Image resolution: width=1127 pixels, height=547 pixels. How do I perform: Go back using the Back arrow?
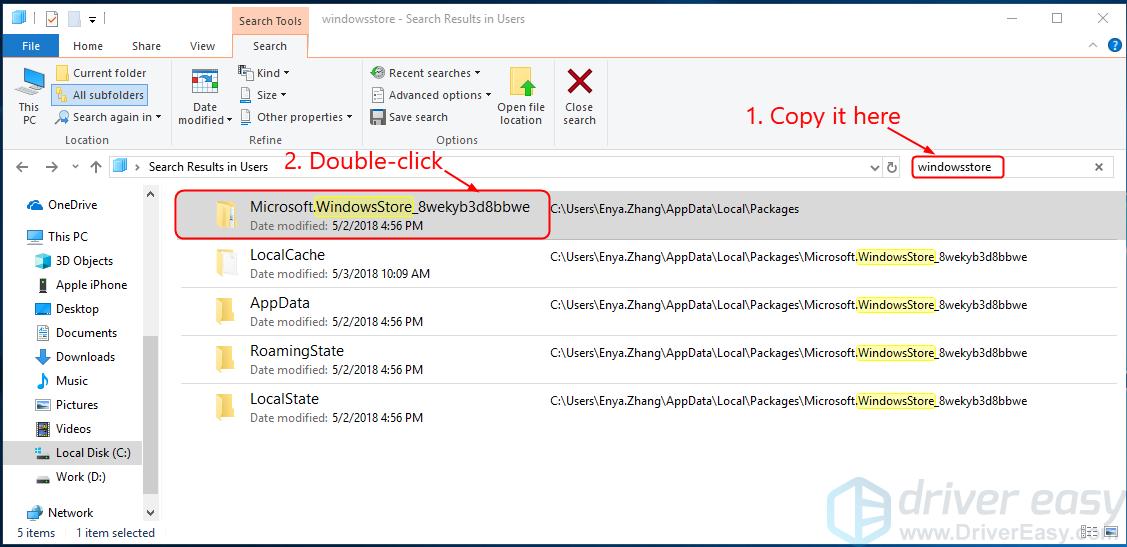pos(22,167)
